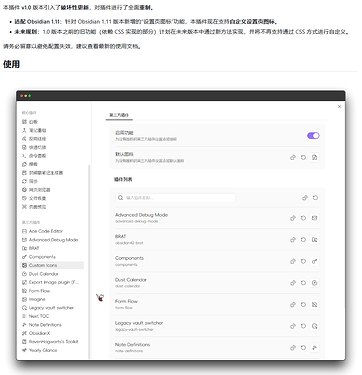Reset the Legacy vault switcher icon

pyautogui.click(x=303, y=326)
